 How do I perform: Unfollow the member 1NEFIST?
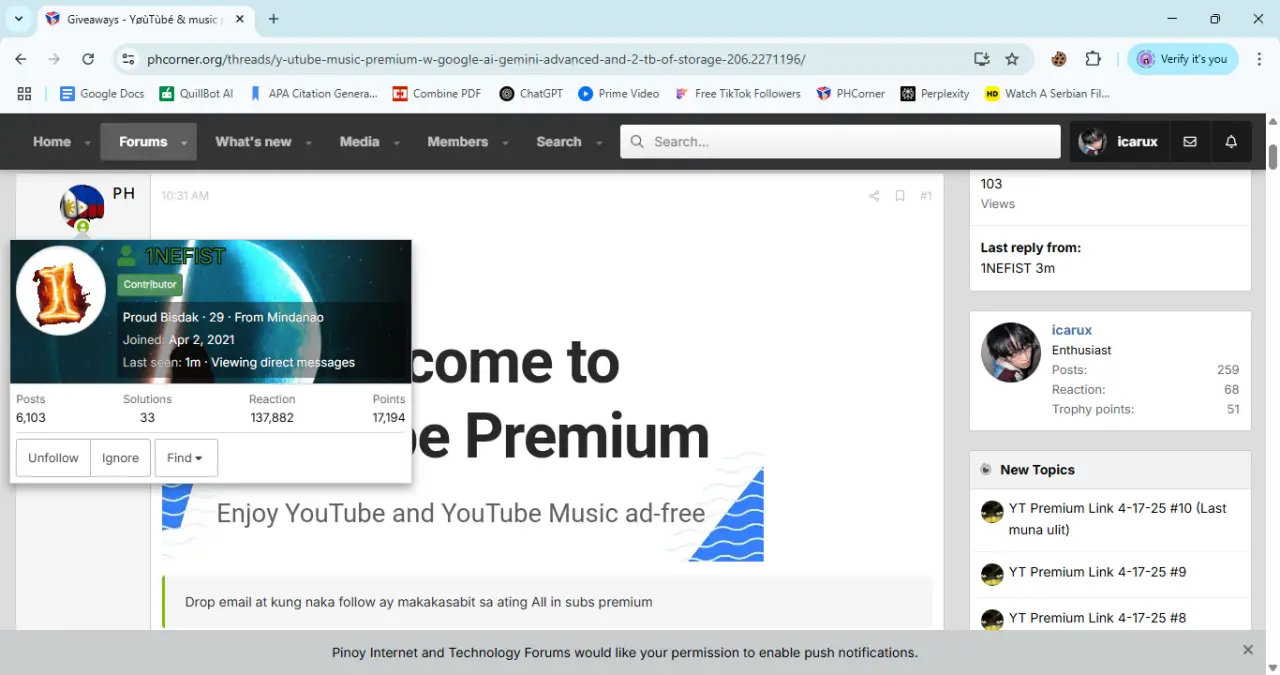[x=53, y=458]
